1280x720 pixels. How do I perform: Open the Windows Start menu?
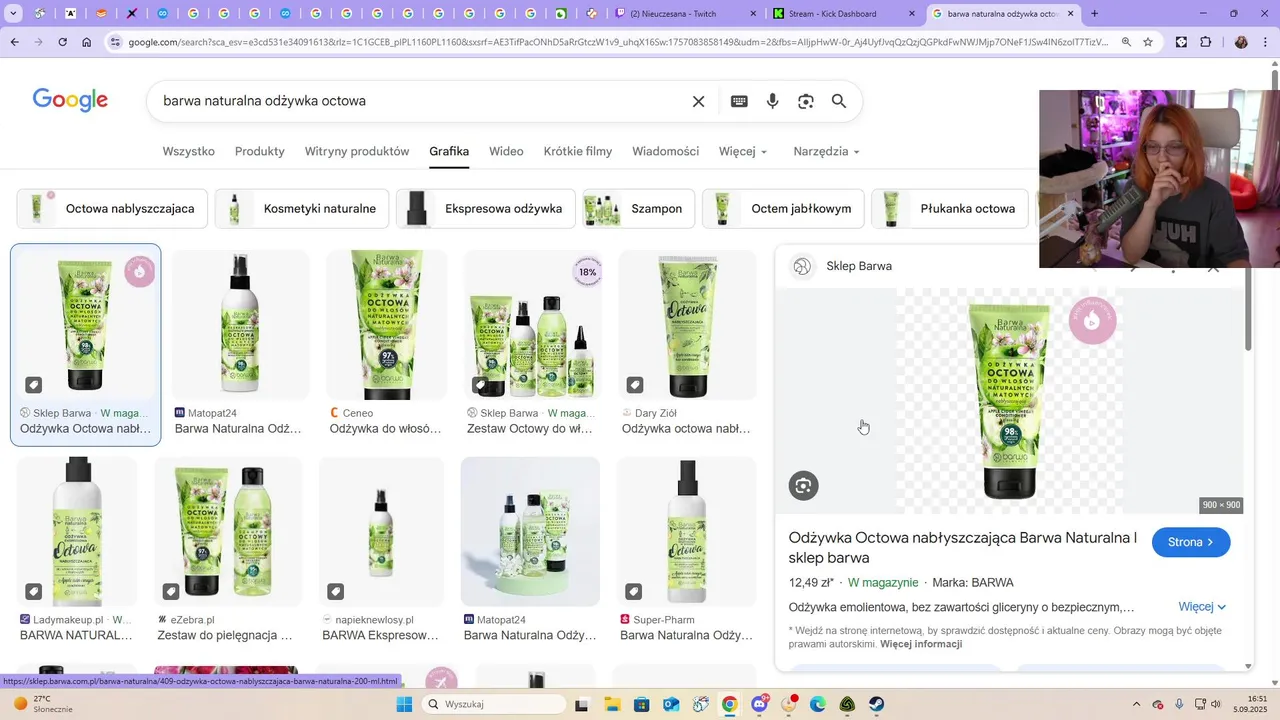coord(404,704)
